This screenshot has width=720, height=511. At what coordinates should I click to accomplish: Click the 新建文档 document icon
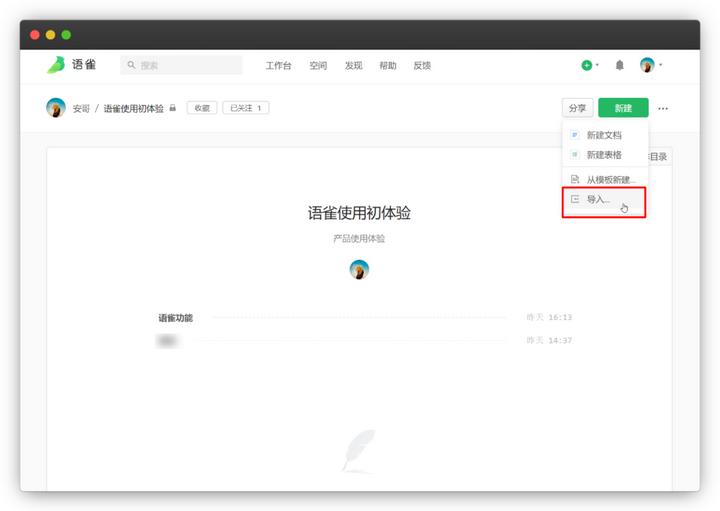coord(574,135)
